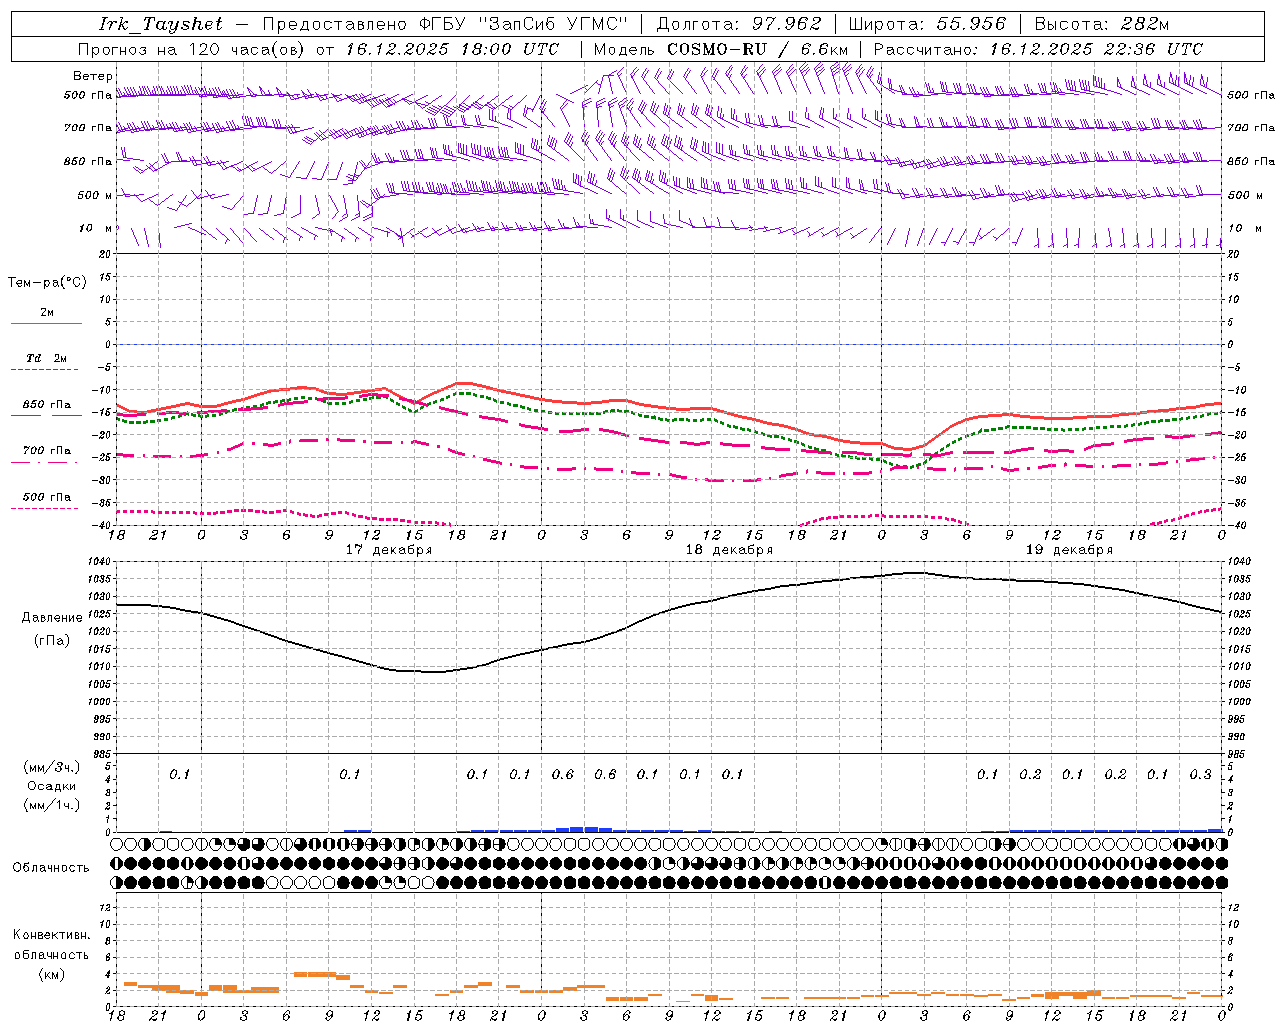Screen dimensions: 1280x1024
Task: Click the solid line sample beneath 2м legend
Action: (x=46, y=323)
